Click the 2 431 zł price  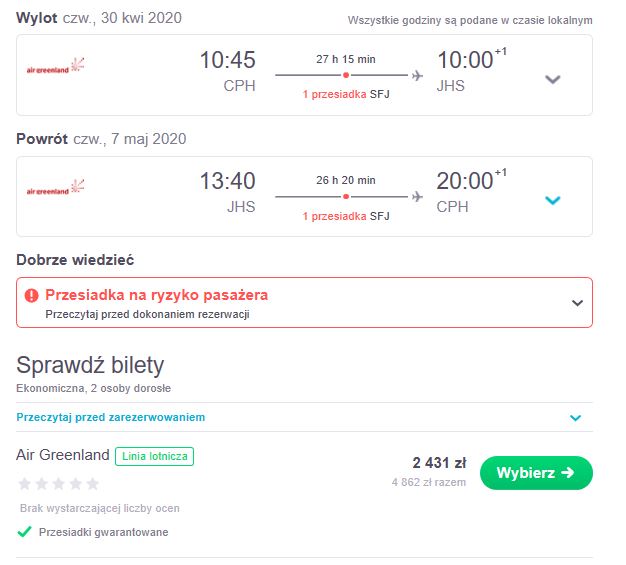click(439, 463)
